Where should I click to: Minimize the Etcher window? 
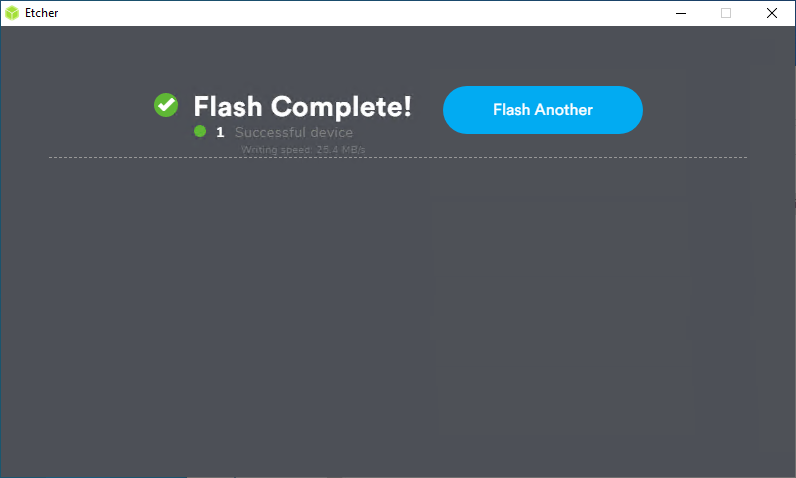pyautogui.click(x=681, y=13)
